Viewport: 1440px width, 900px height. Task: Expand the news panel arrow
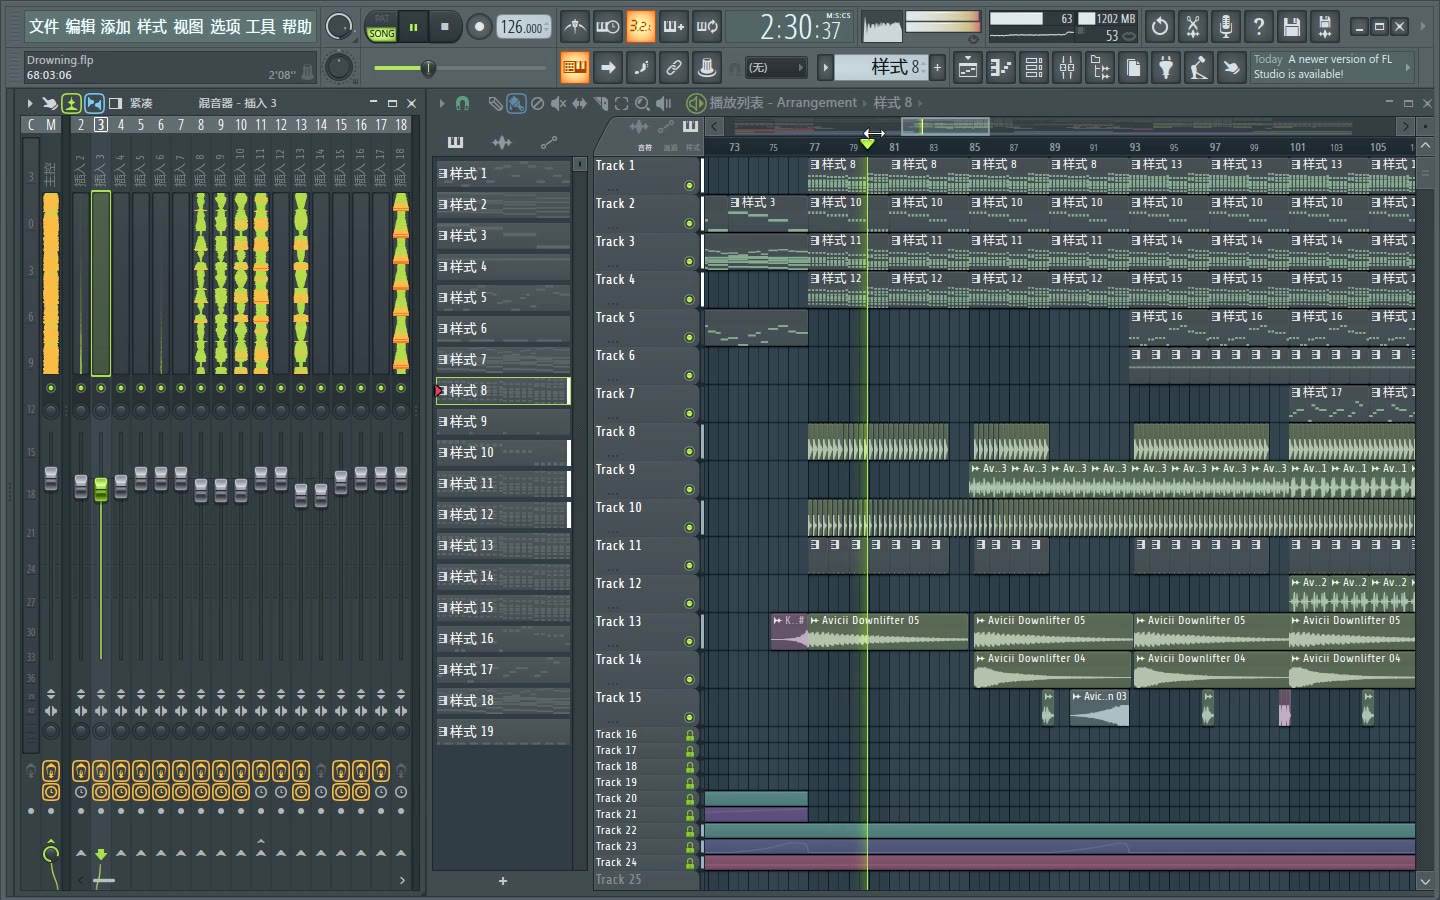(x=1407, y=67)
